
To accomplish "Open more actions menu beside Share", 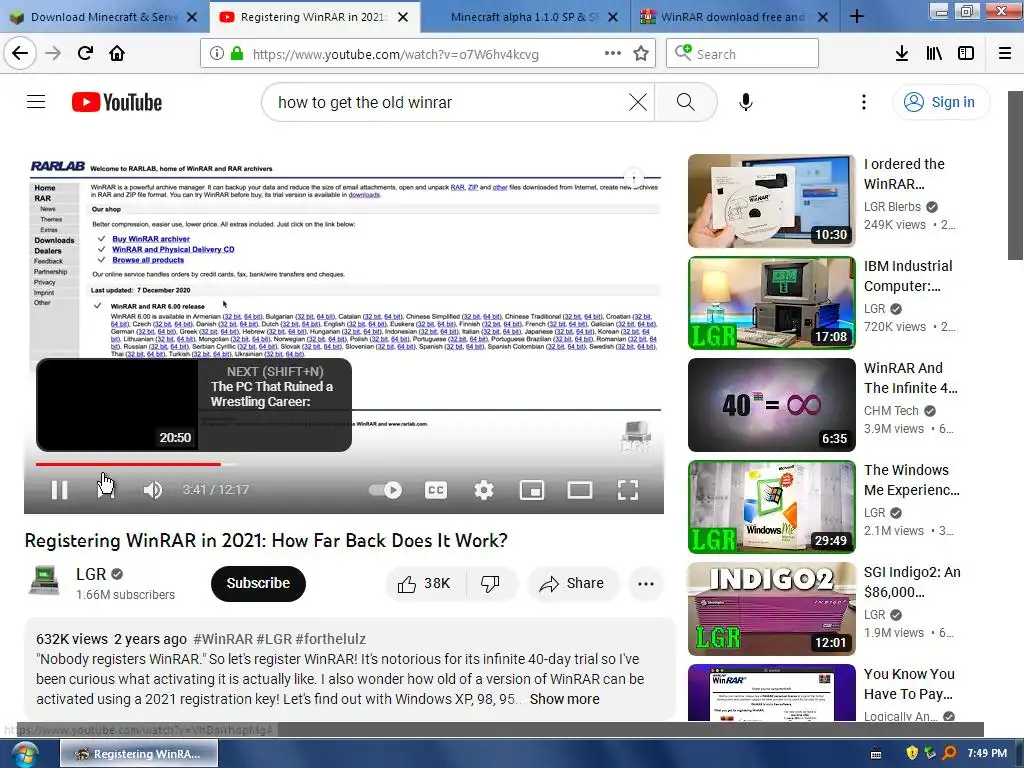I will (x=646, y=584).
